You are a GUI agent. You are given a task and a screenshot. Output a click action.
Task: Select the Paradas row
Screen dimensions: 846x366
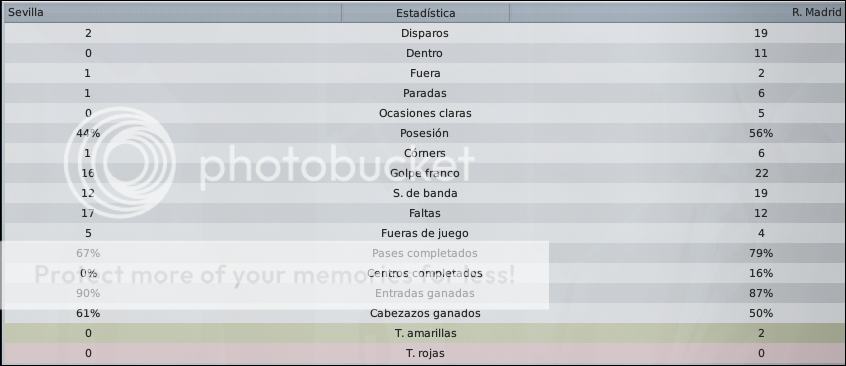(x=423, y=93)
